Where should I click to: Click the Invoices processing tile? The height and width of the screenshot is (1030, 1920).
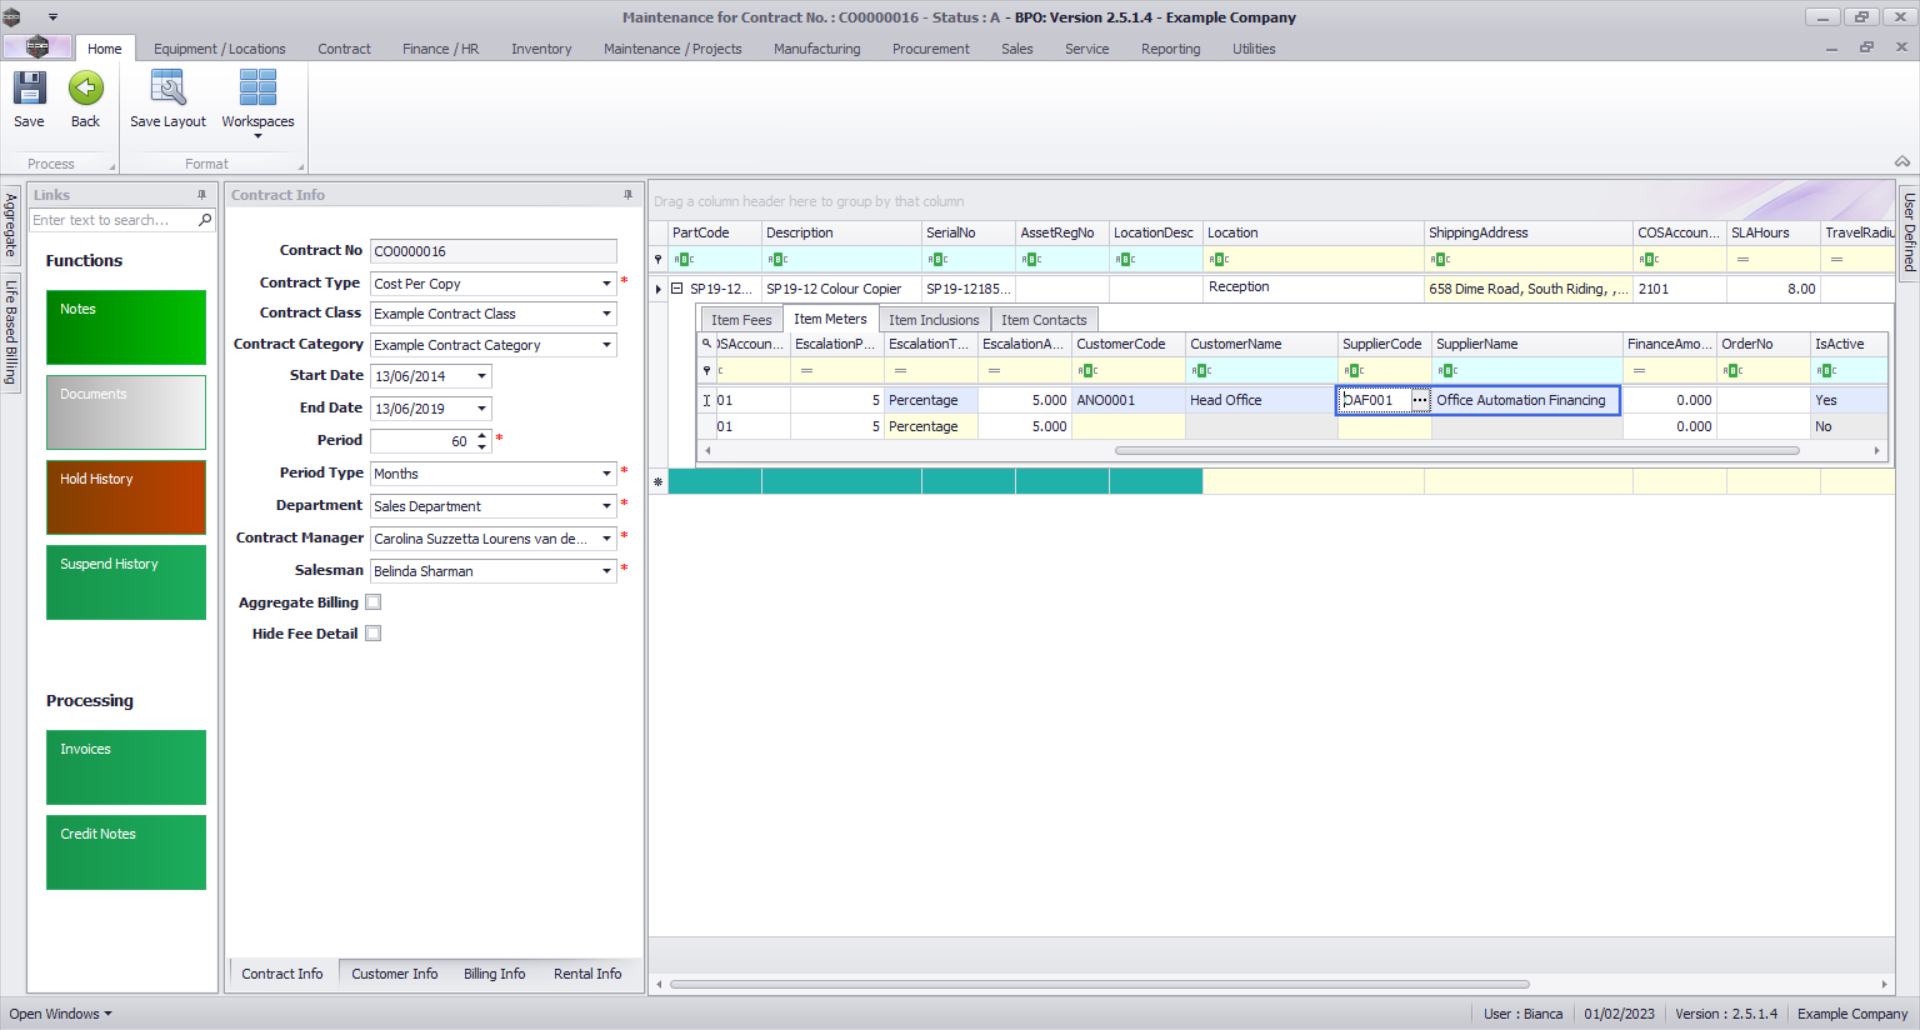pos(126,767)
